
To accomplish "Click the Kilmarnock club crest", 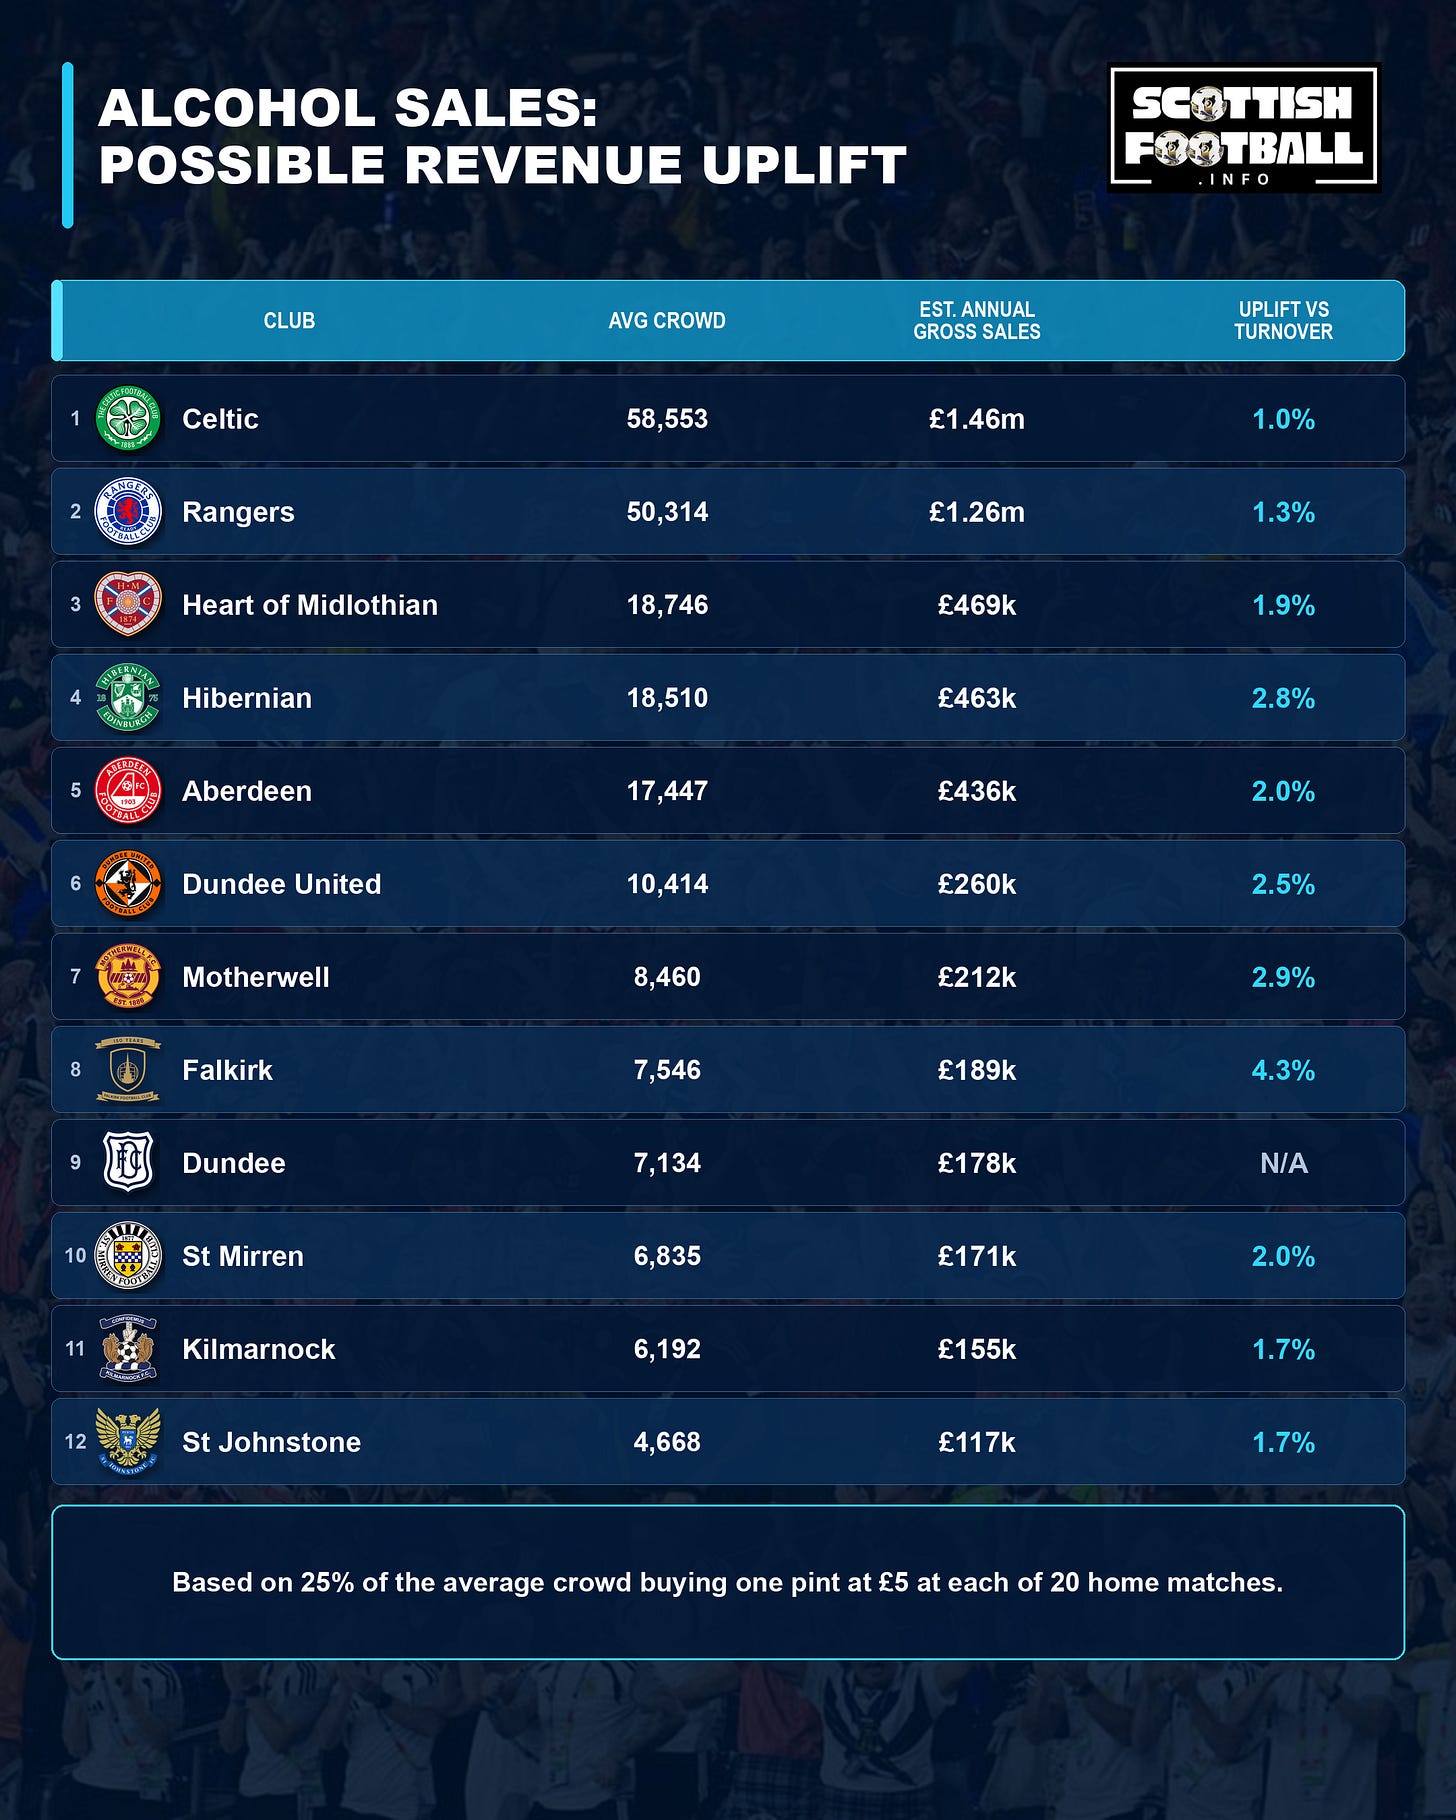I will 128,1349.
